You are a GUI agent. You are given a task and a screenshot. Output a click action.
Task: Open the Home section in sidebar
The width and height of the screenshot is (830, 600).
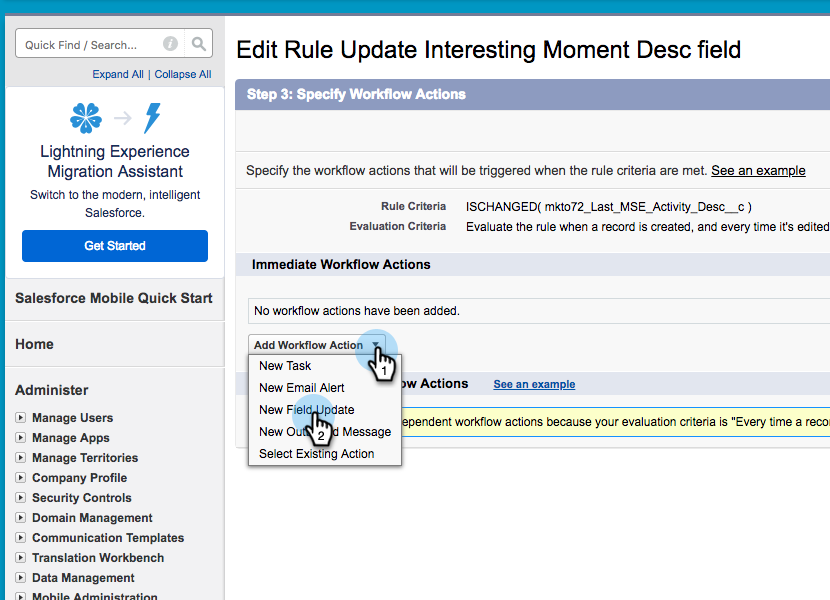[34, 344]
